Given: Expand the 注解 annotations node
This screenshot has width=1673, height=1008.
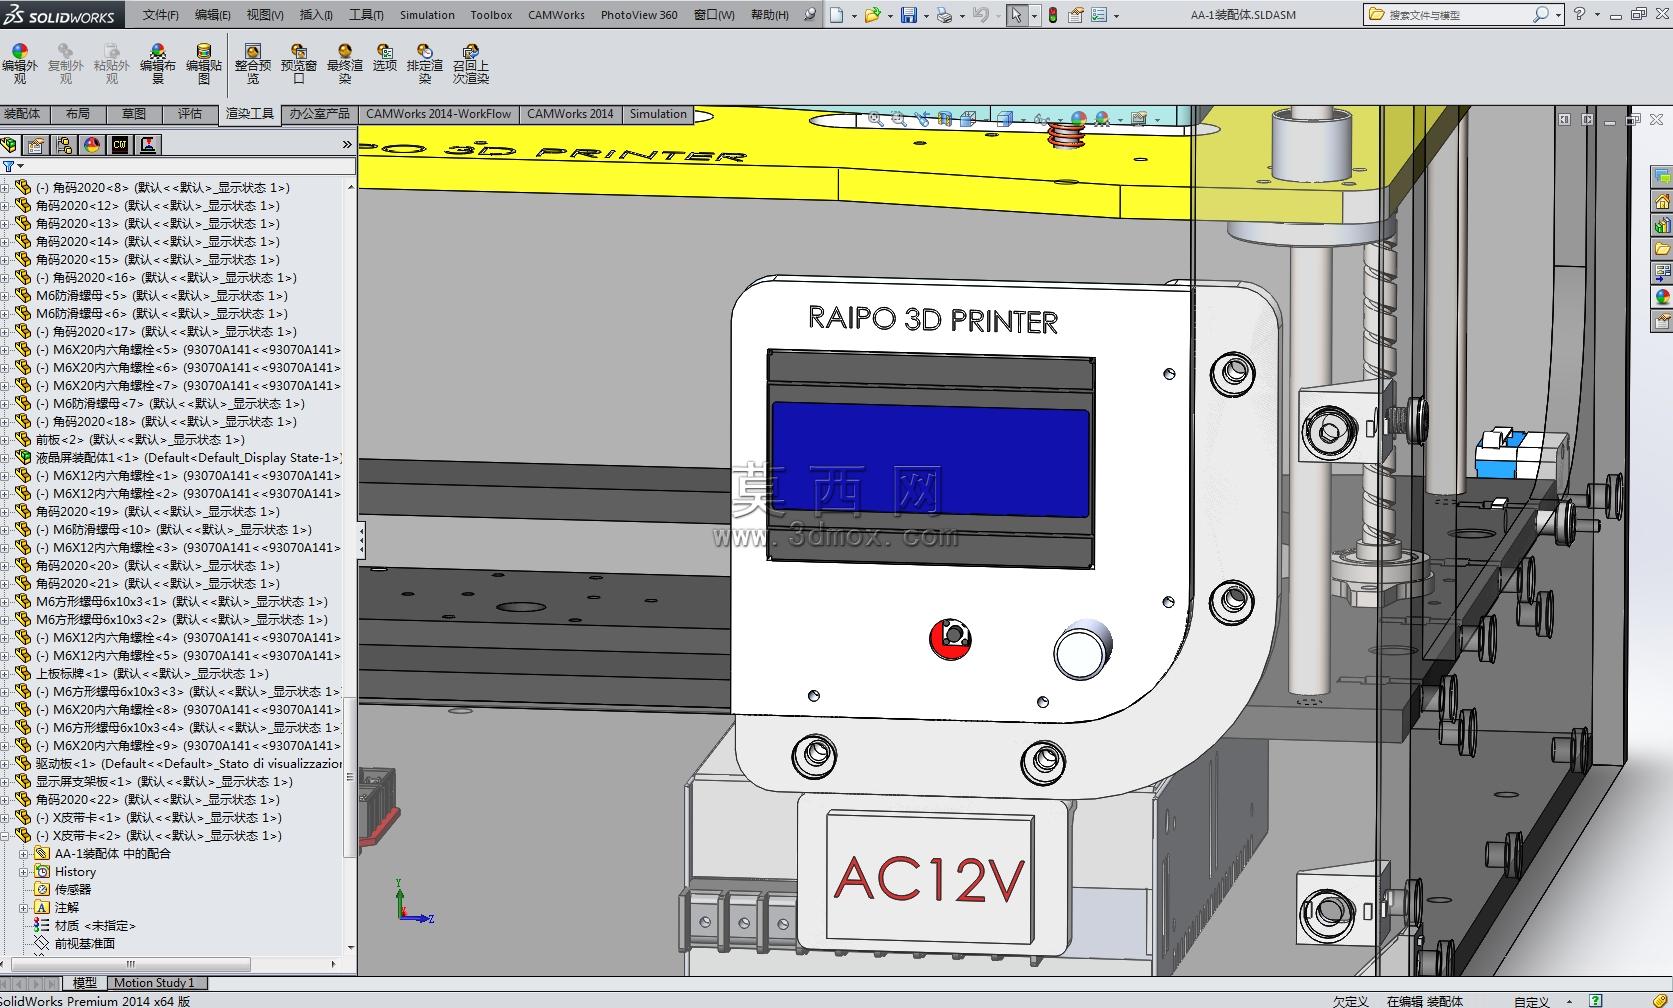Looking at the screenshot, I should (x=24, y=908).
